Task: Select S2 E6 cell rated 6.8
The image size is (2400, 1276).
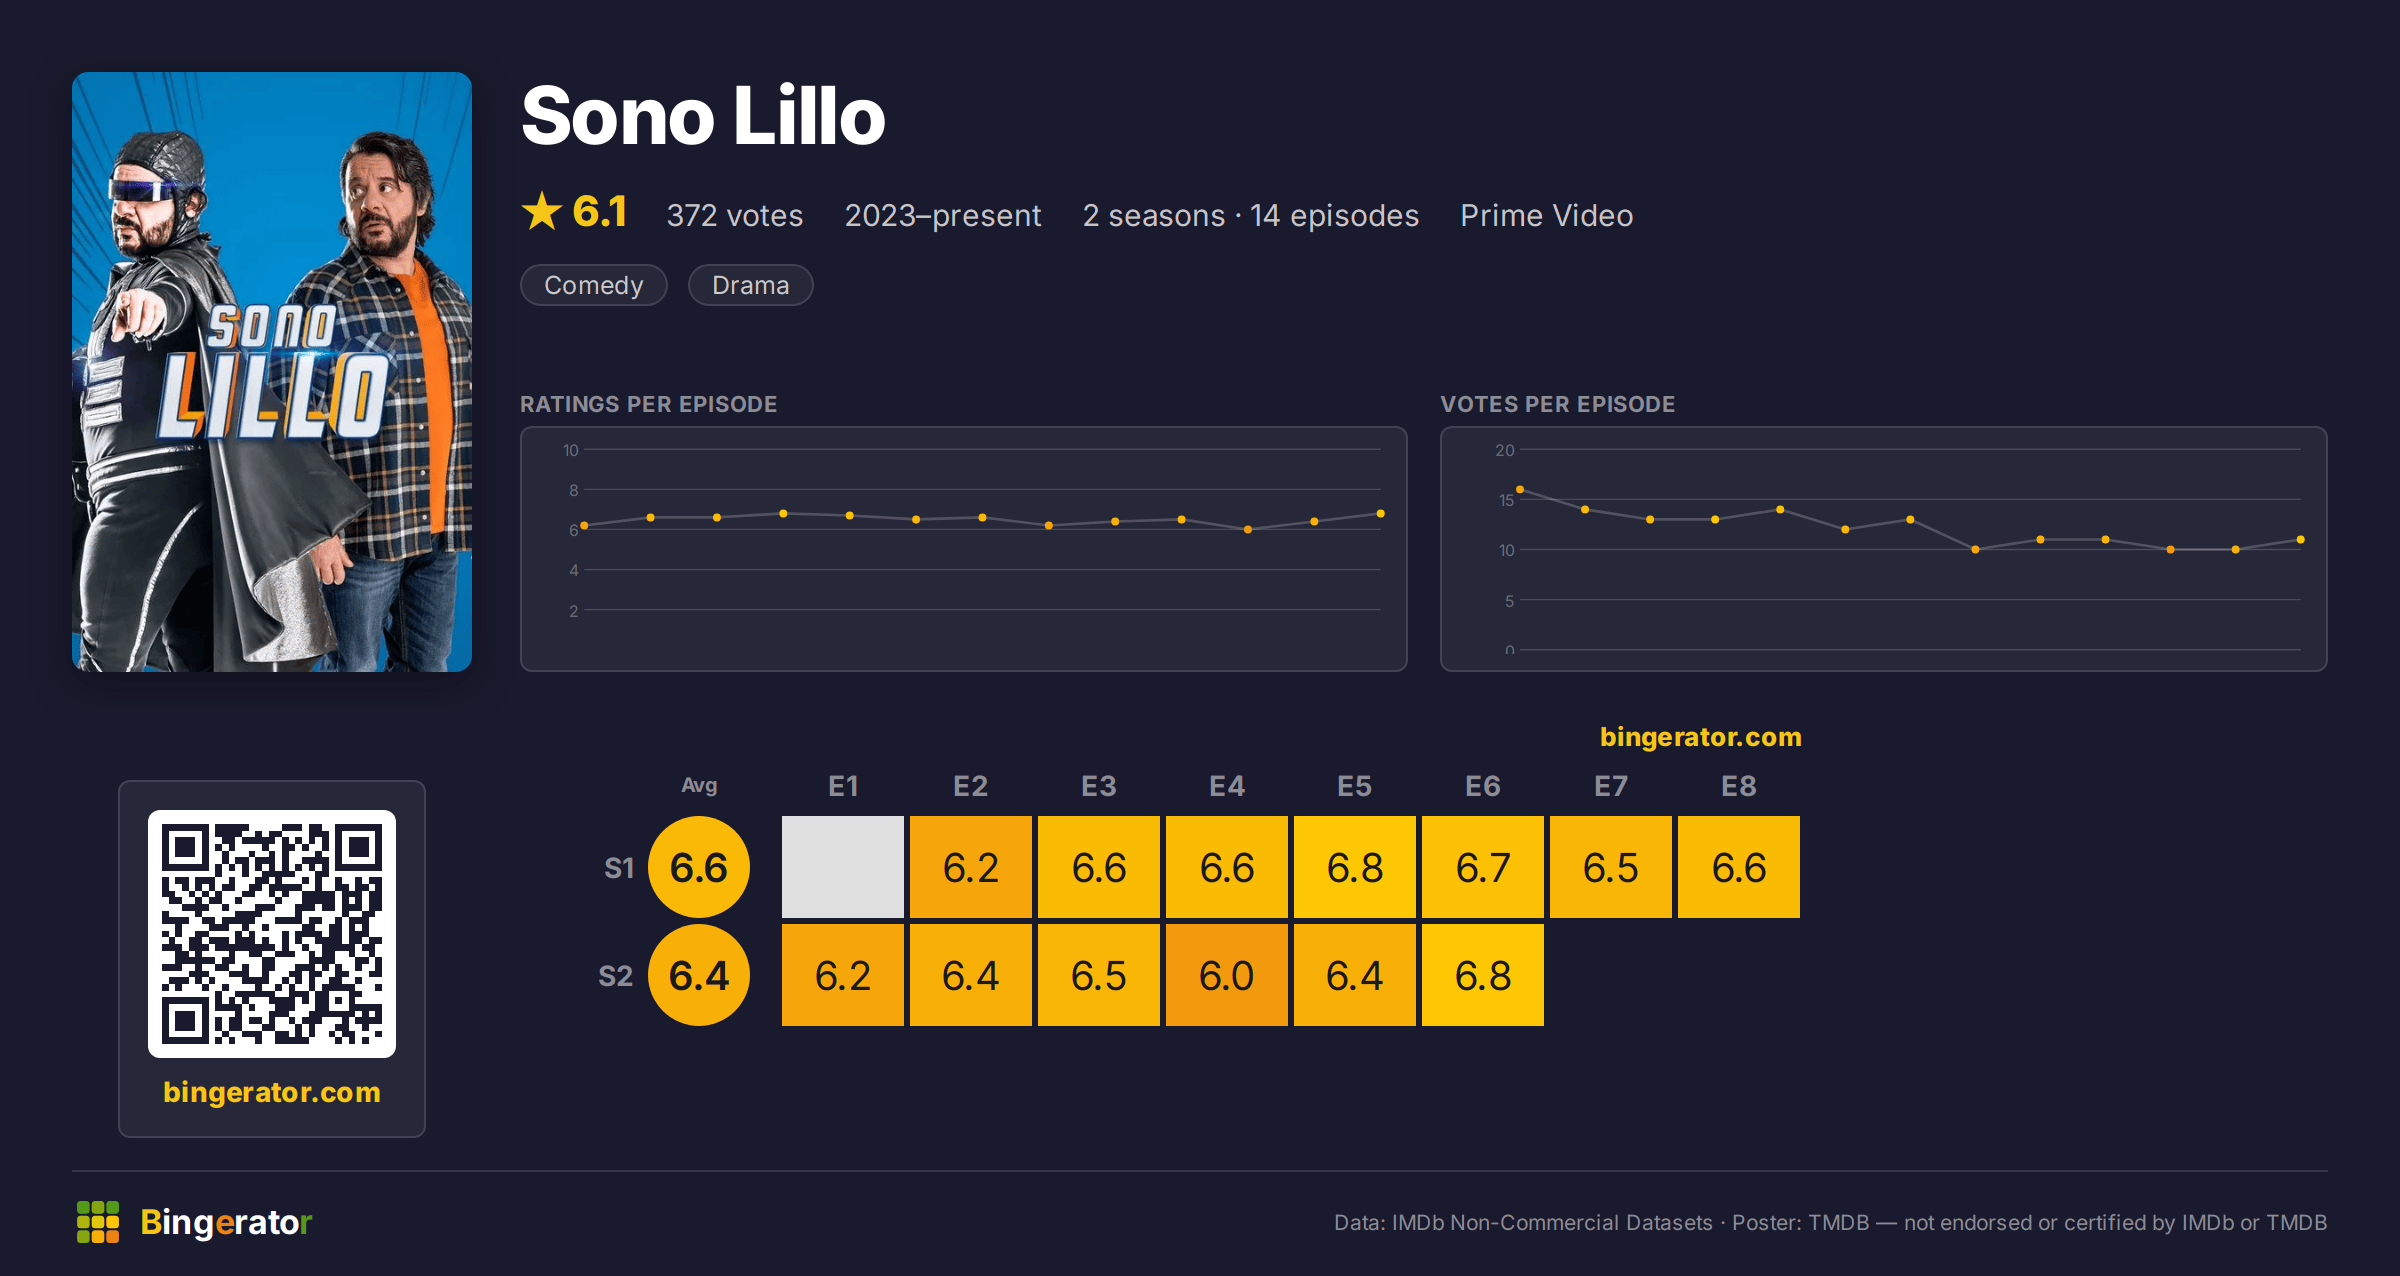Action: click(x=1483, y=975)
